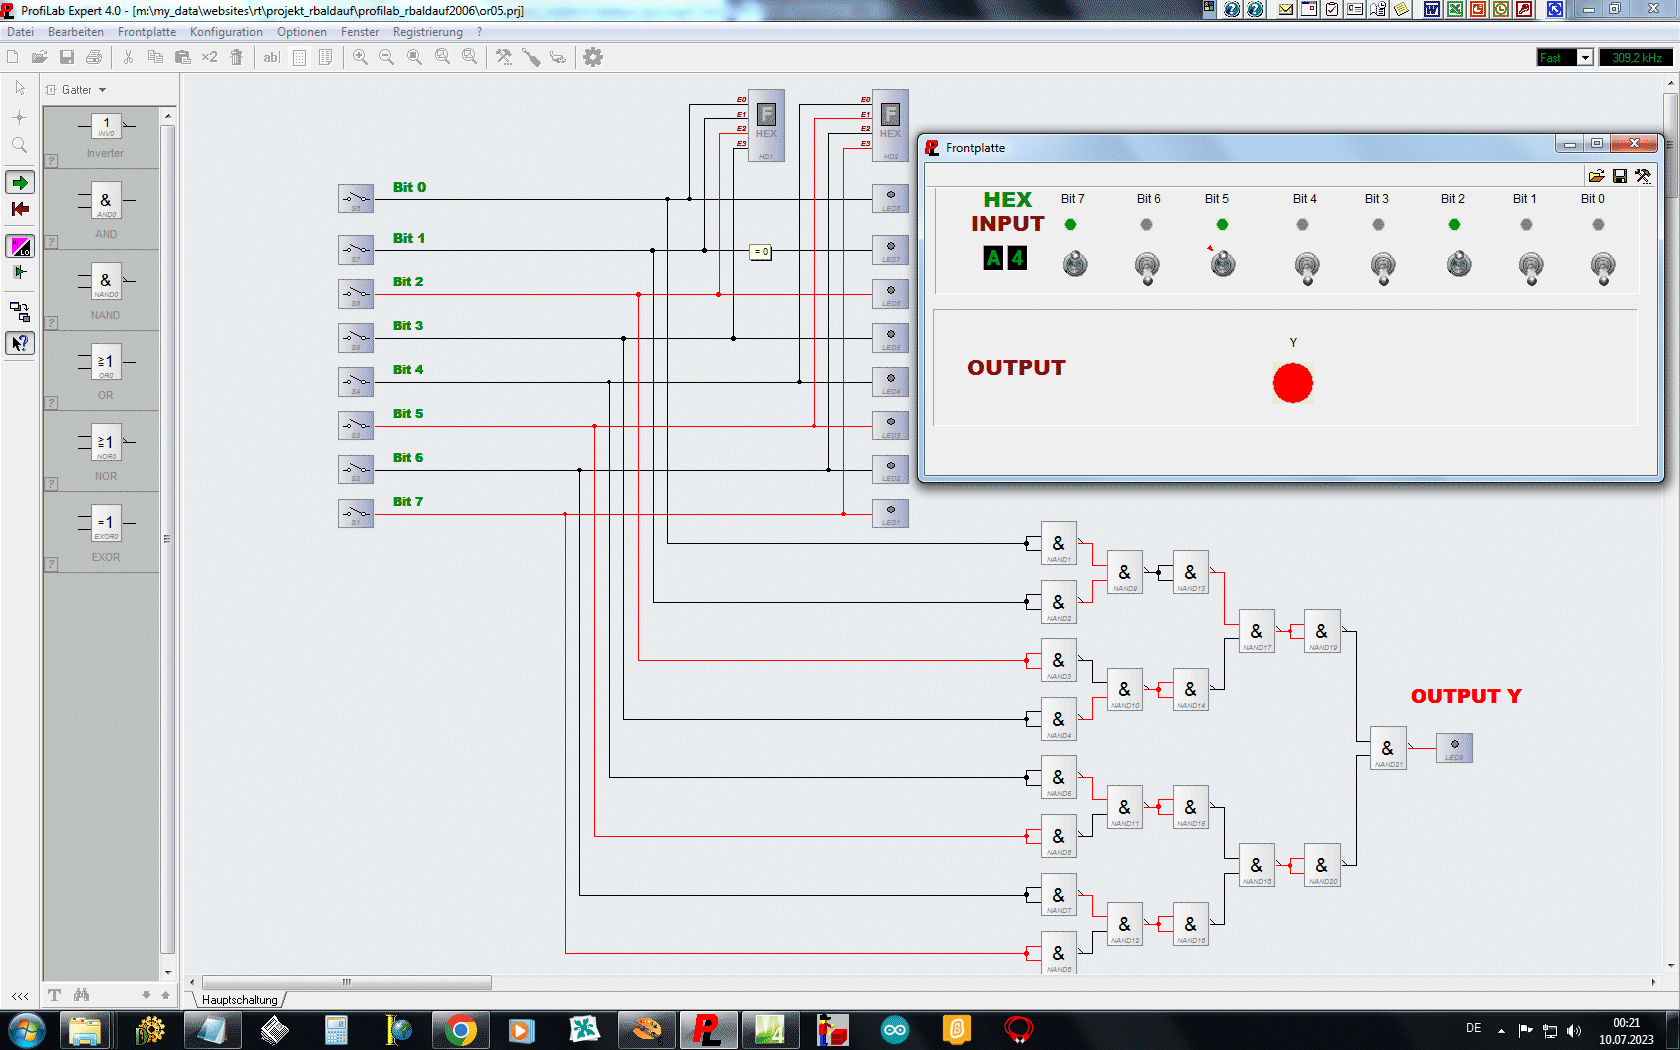This screenshot has height=1050, width=1680.
Task: Toggle the Bit 3 switch on front panel
Action: pyautogui.click(x=1383, y=267)
